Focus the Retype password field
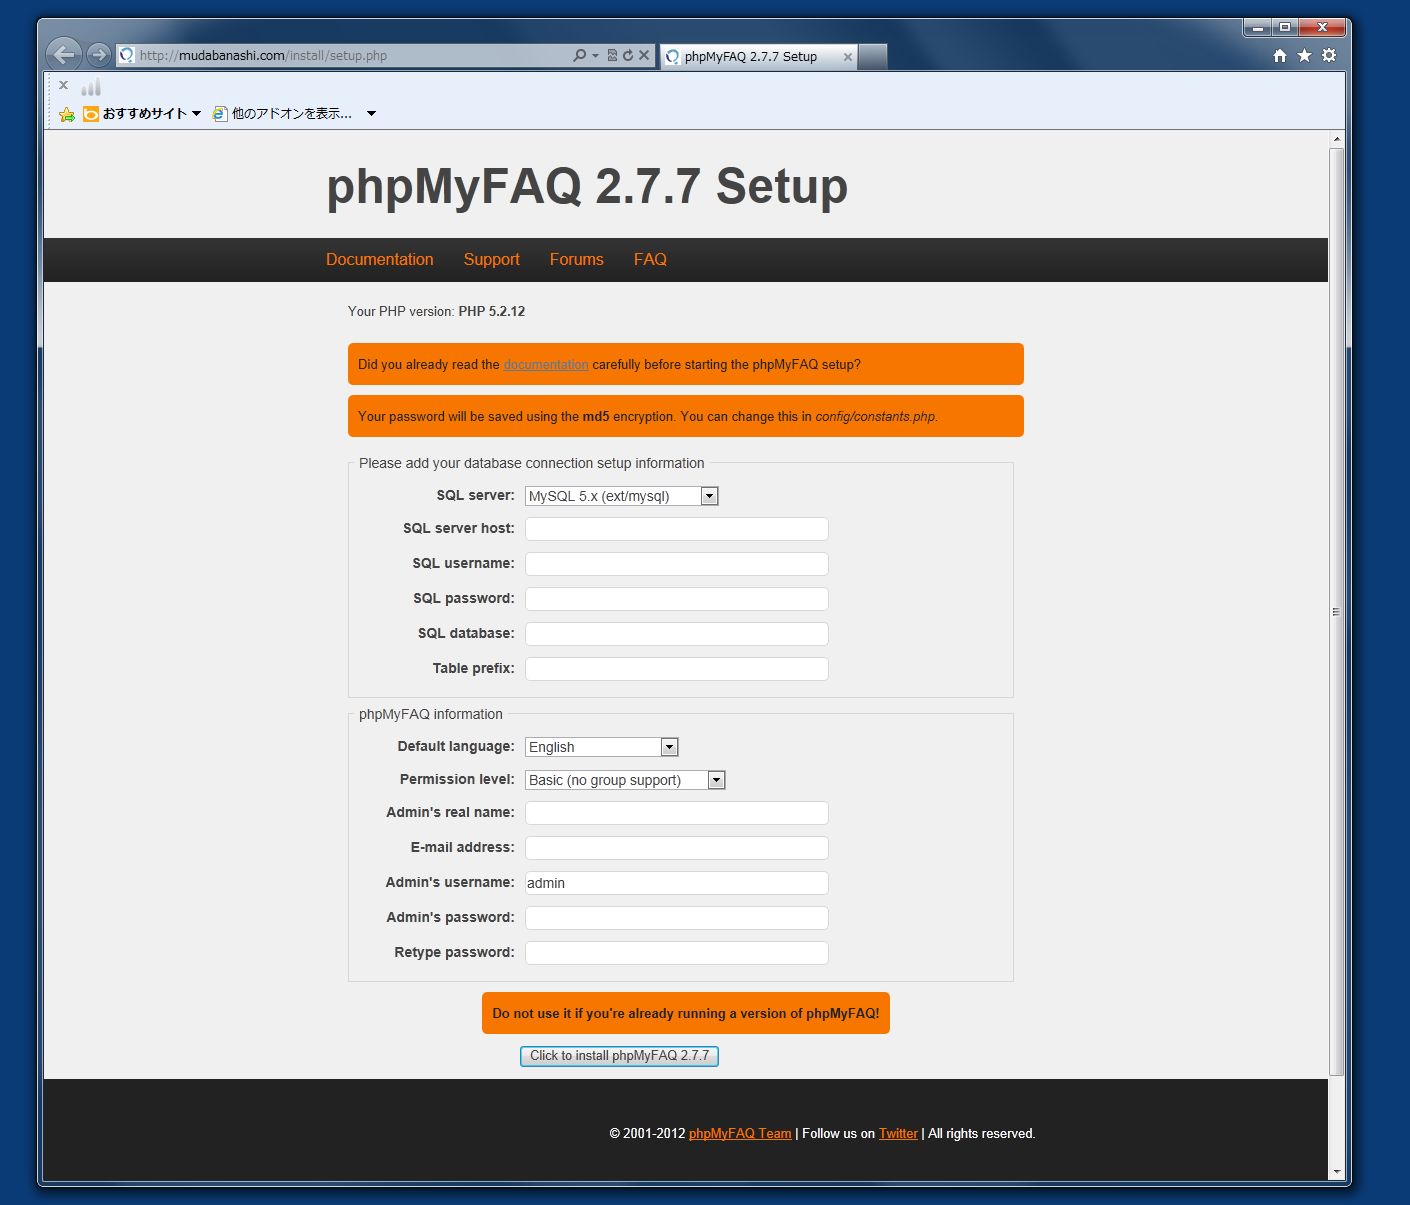 677,953
